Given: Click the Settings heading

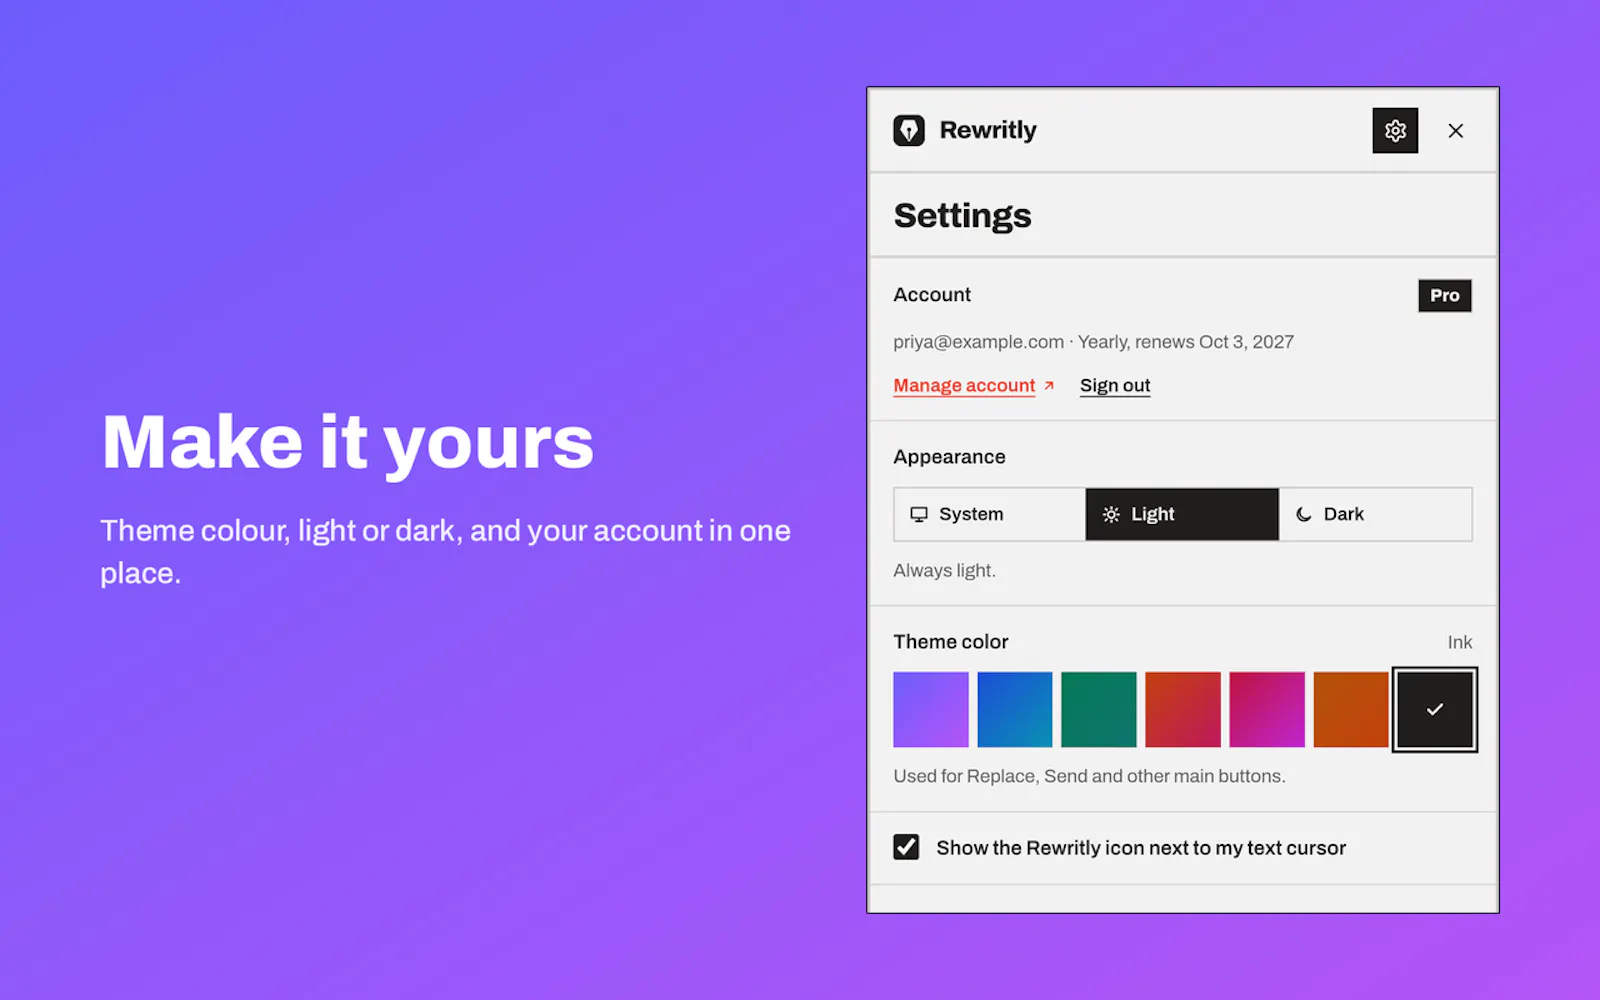Looking at the screenshot, I should 962,215.
